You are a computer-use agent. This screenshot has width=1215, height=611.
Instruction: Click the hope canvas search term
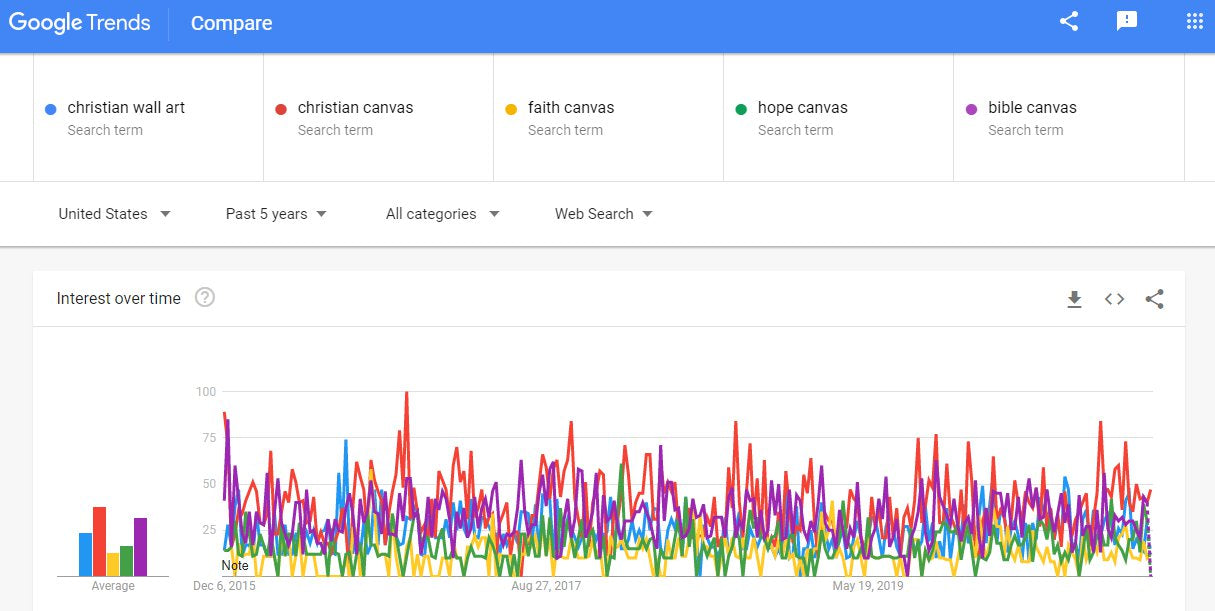838,117
